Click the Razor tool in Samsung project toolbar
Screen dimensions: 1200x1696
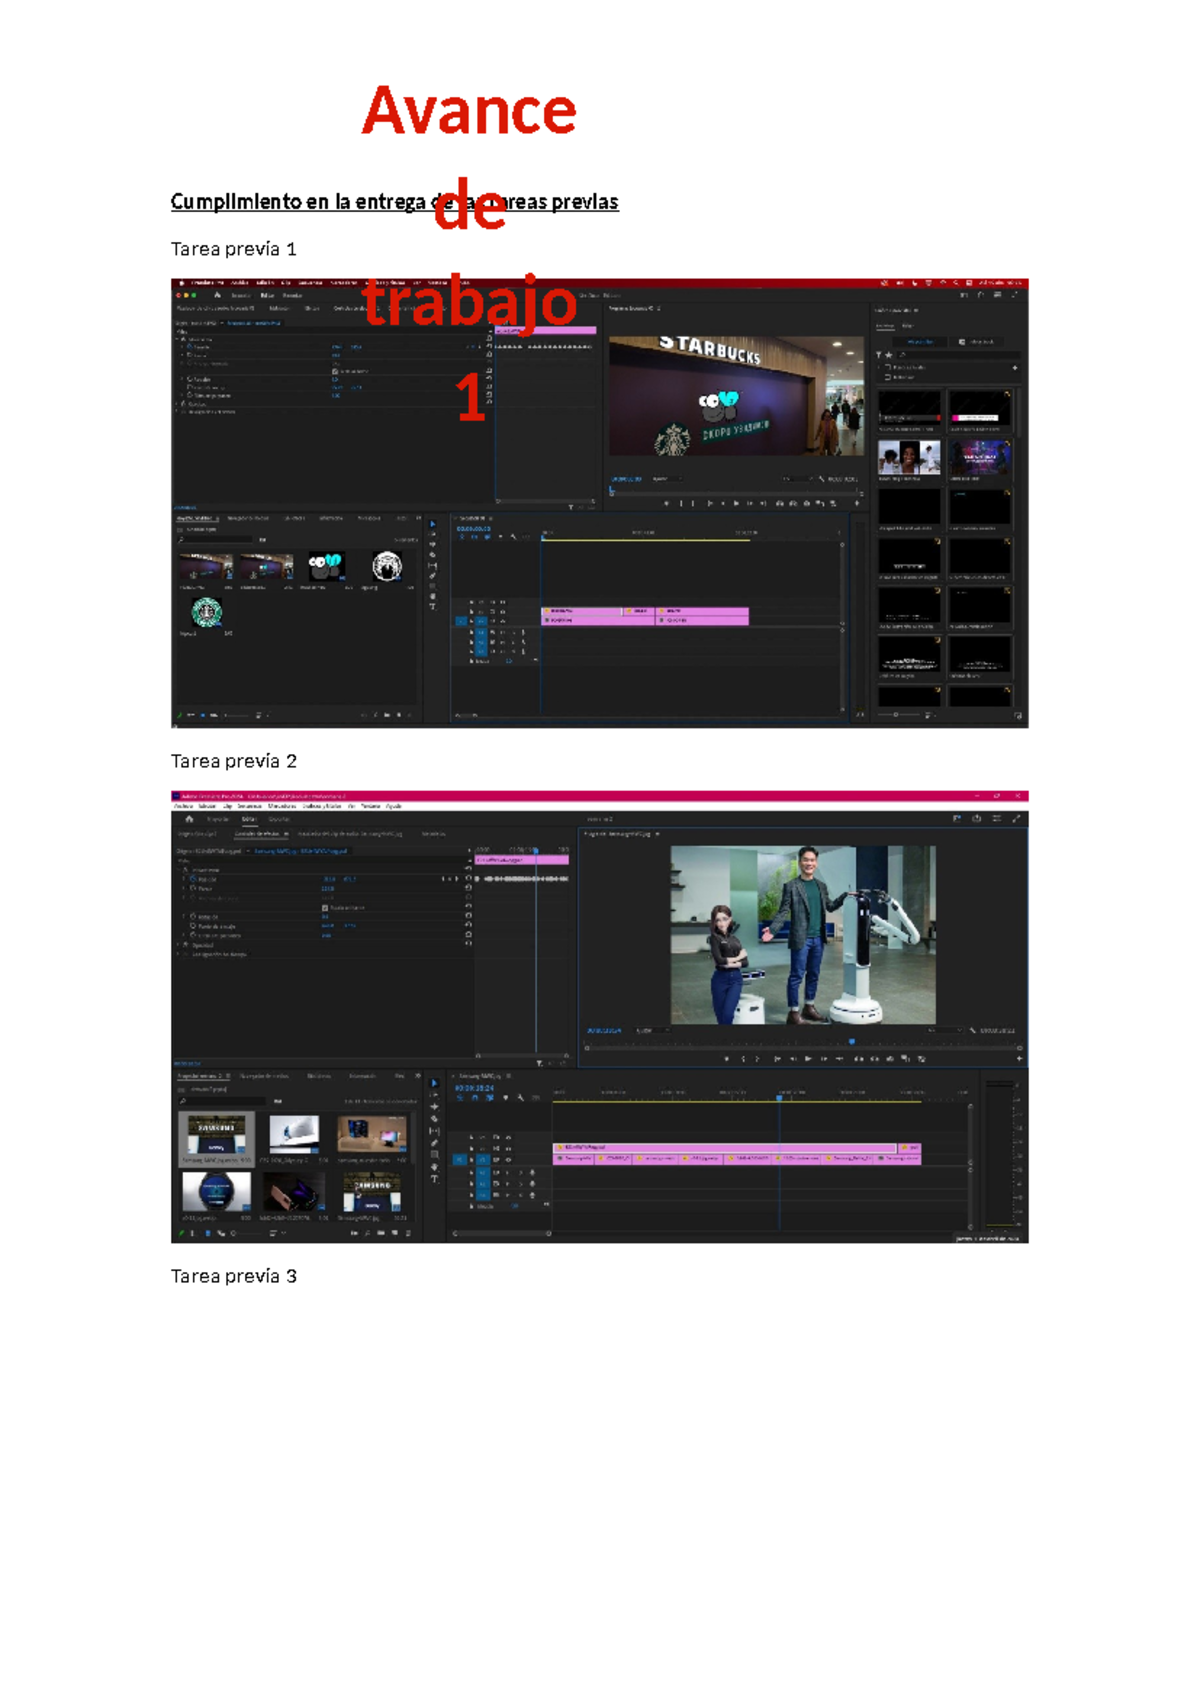tap(434, 1119)
